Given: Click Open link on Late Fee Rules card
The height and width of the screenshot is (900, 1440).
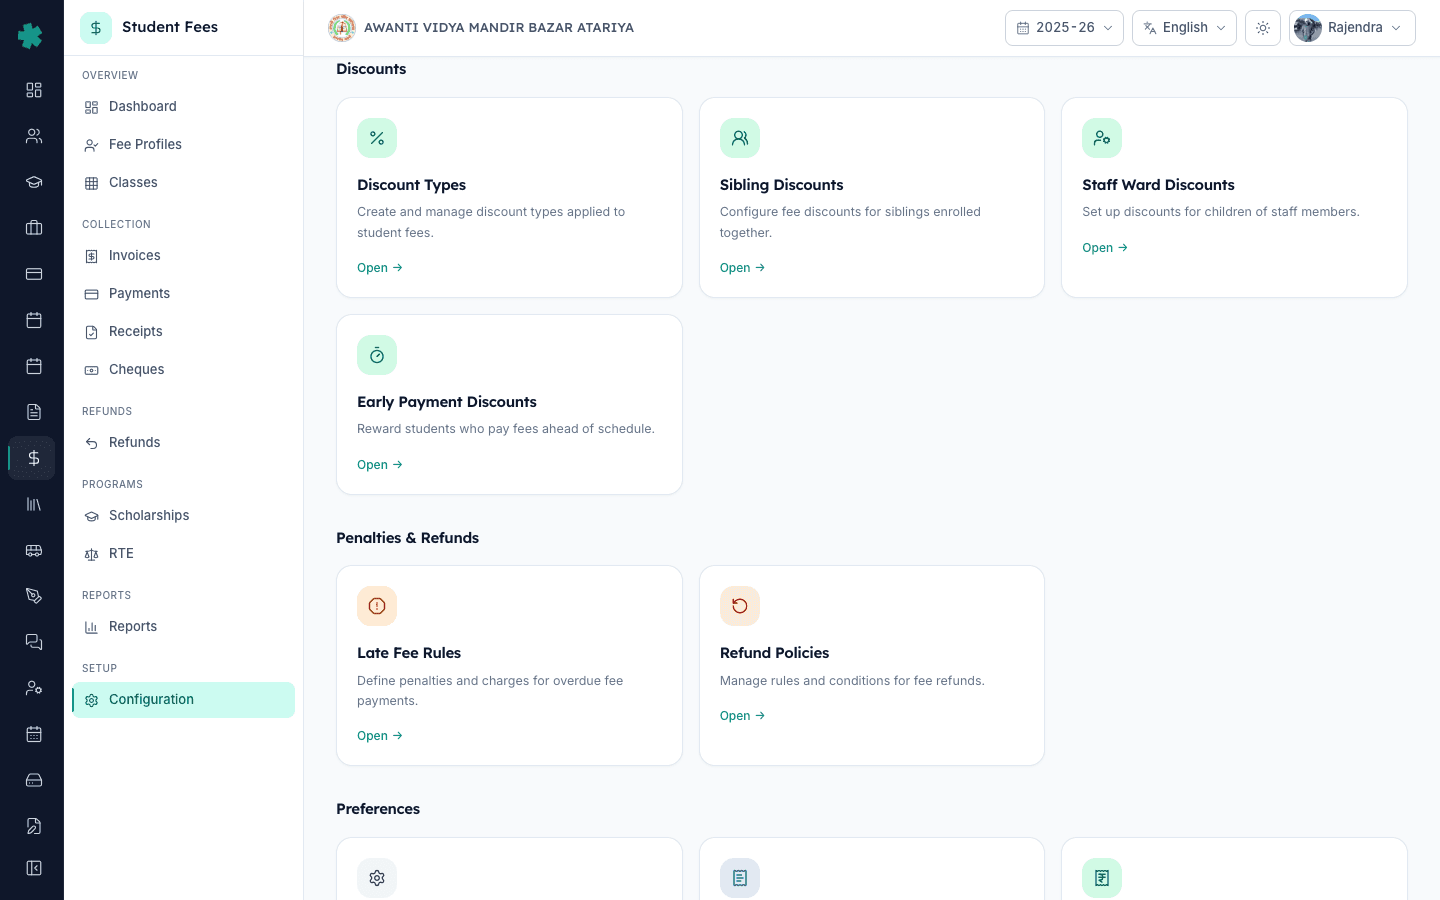Looking at the screenshot, I should [x=380, y=736].
